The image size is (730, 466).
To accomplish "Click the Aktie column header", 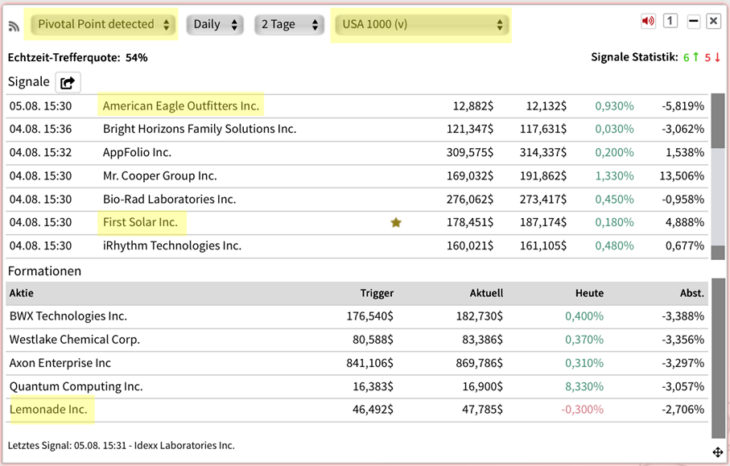I will (x=21, y=293).
